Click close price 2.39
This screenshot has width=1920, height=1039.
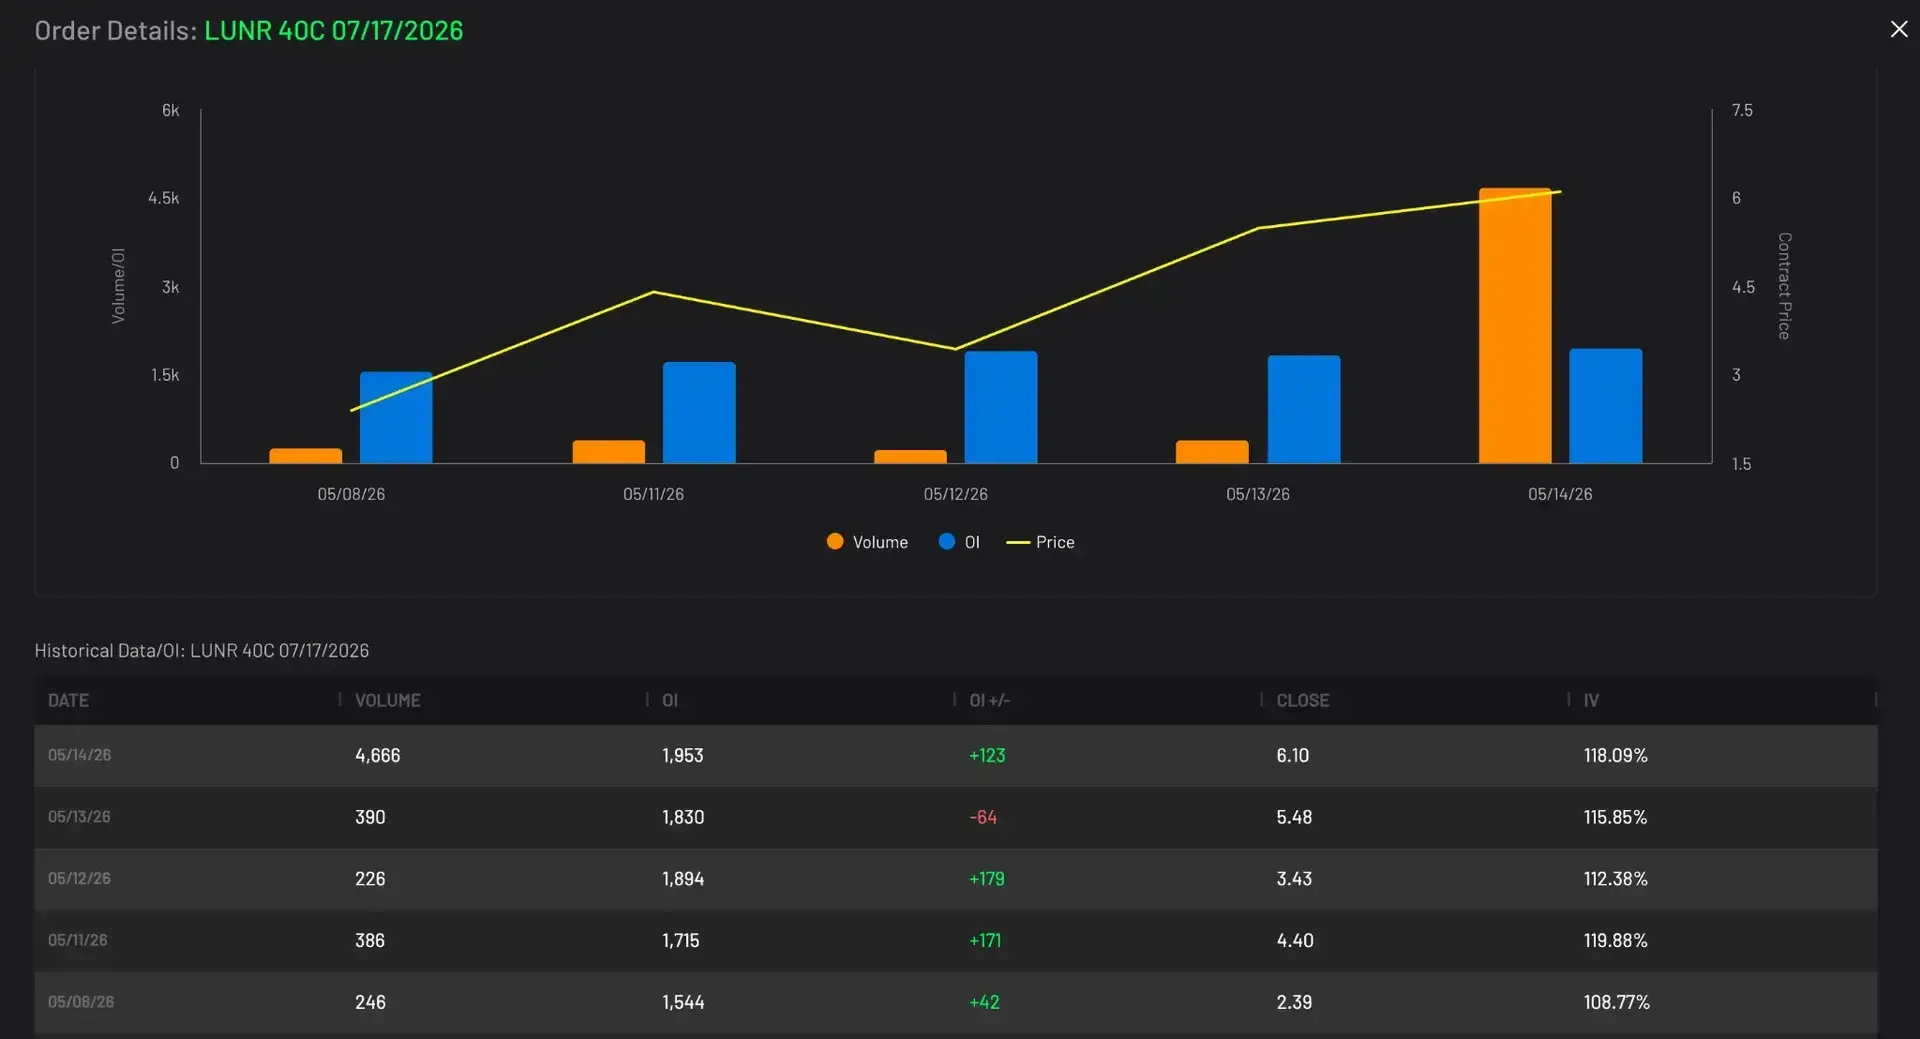(1294, 1002)
